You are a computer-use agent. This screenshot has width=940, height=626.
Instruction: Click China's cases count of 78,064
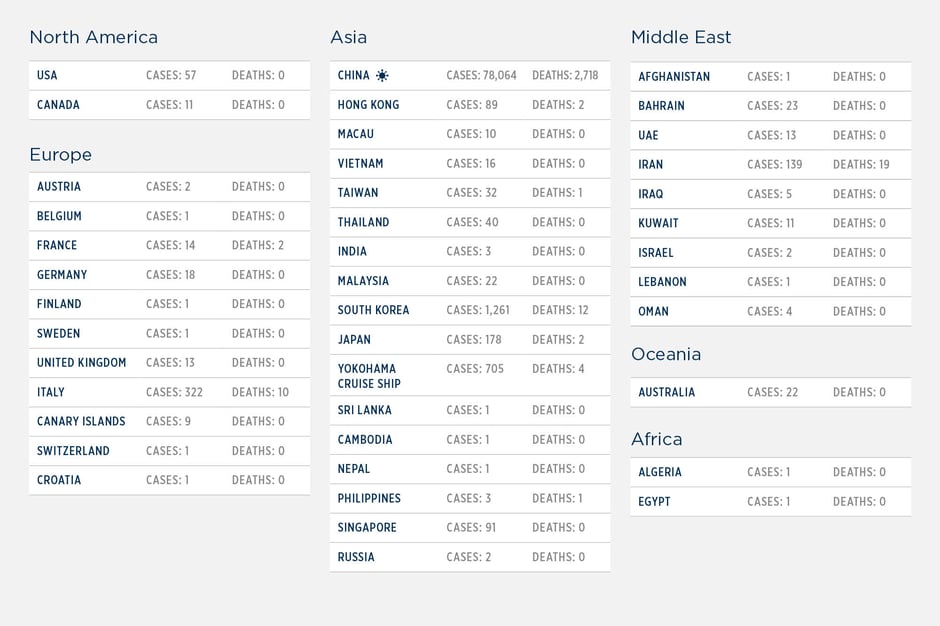point(482,76)
